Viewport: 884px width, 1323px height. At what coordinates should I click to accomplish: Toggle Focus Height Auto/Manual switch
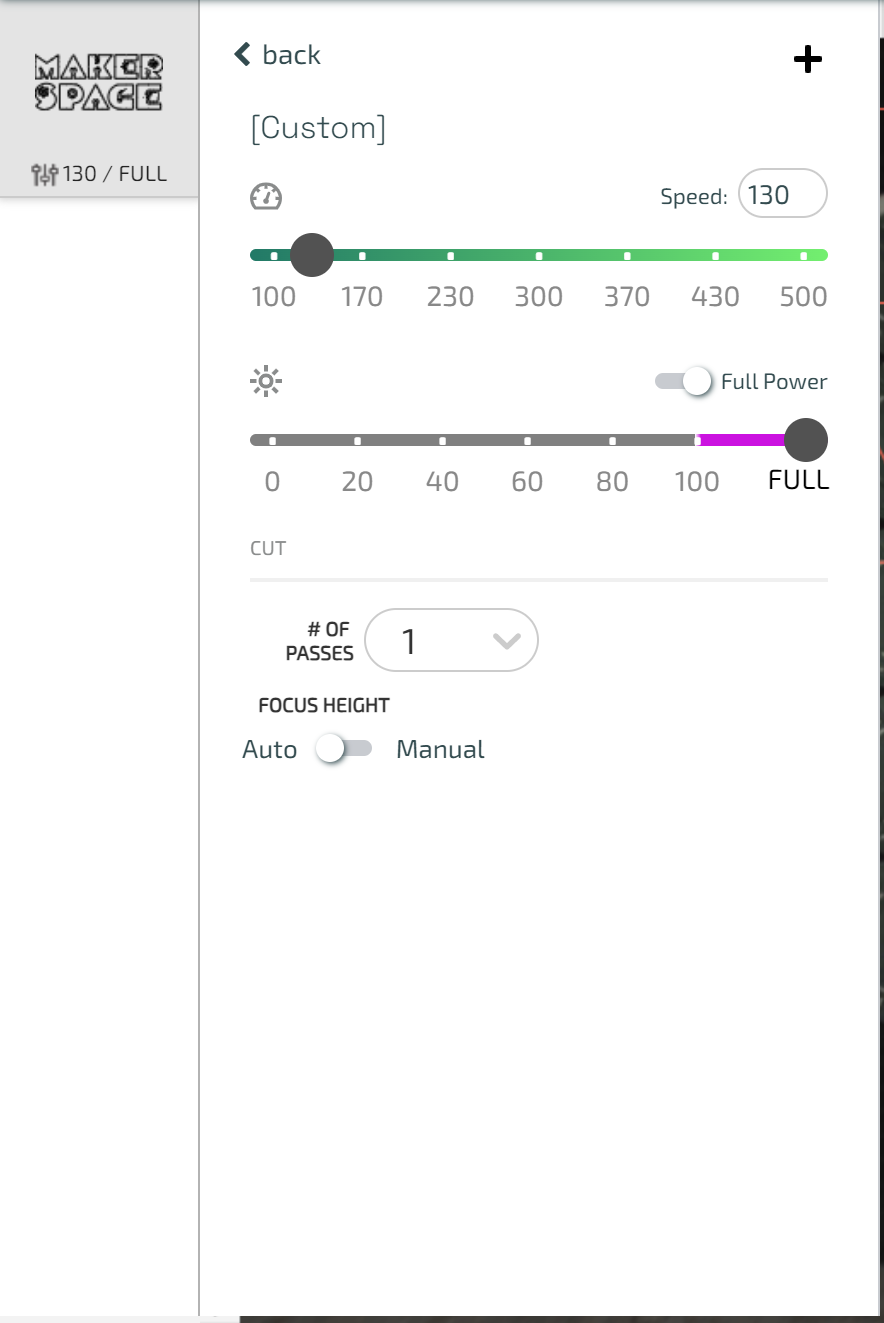click(343, 749)
